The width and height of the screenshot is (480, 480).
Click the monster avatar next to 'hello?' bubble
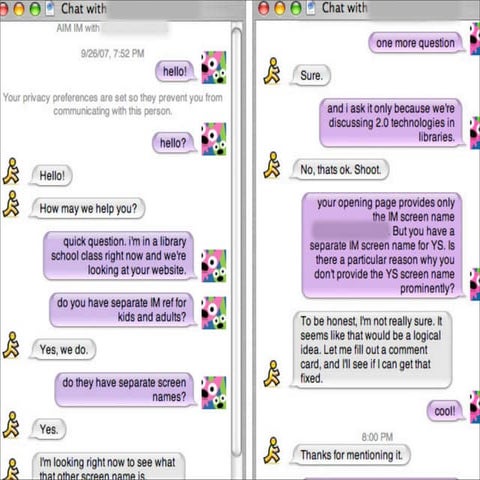(x=214, y=139)
